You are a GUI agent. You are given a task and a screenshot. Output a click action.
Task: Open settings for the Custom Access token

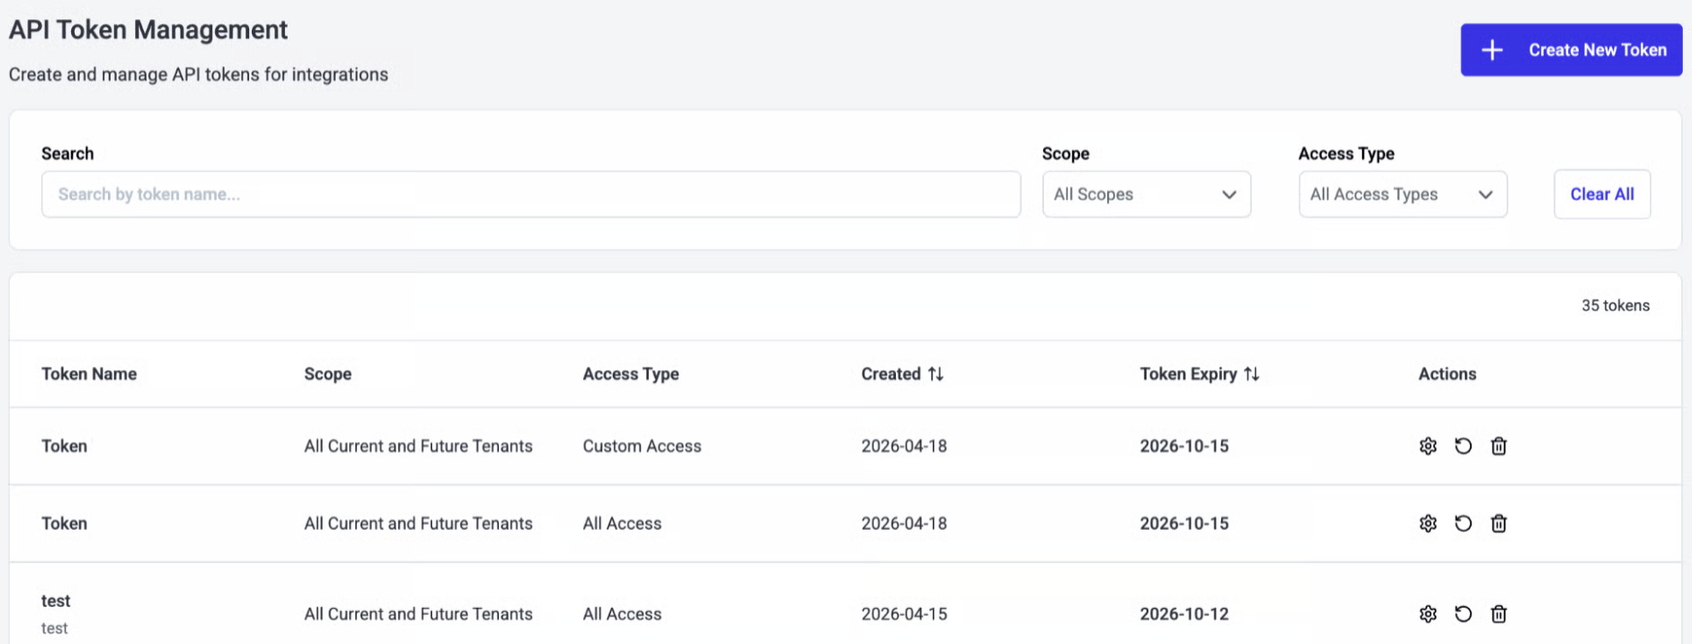click(1428, 446)
